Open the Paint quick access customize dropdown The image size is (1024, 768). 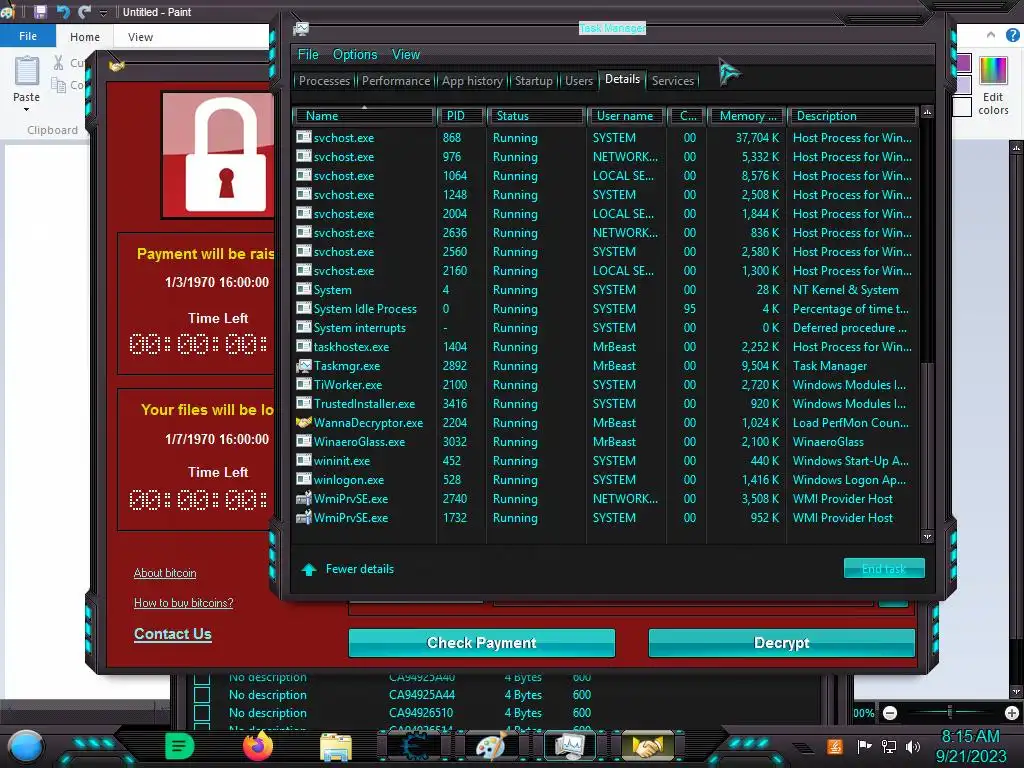coord(103,12)
